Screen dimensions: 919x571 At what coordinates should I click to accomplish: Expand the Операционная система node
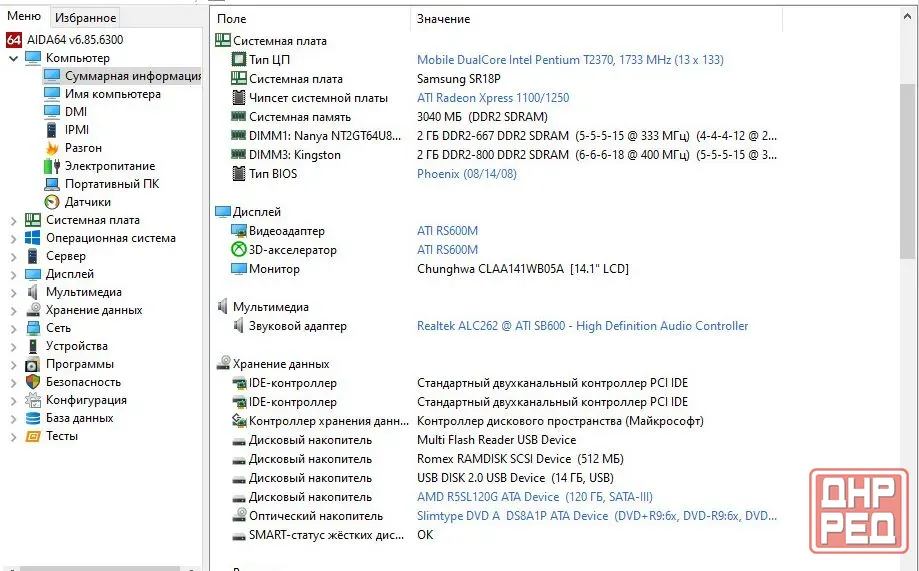13,239
